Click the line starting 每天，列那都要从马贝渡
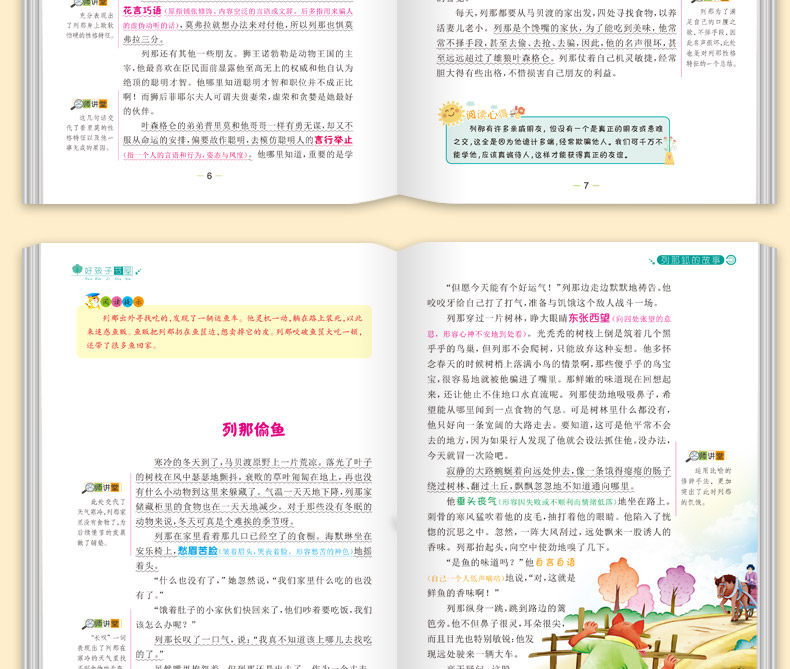 pos(566,13)
